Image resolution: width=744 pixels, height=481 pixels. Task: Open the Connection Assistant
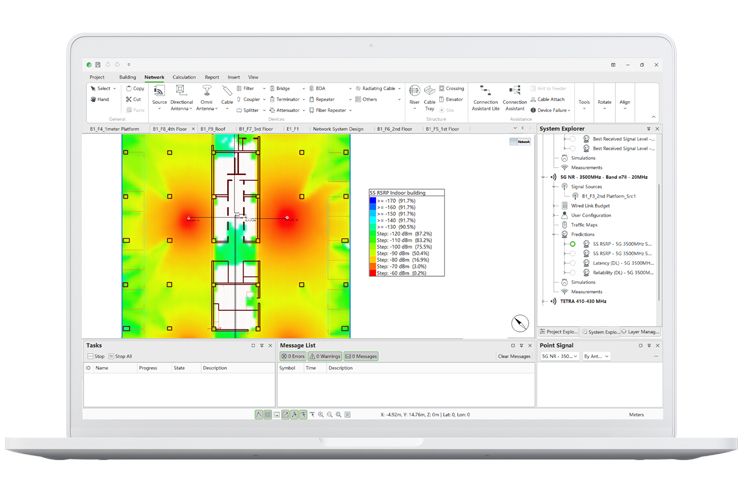click(x=515, y=98)
